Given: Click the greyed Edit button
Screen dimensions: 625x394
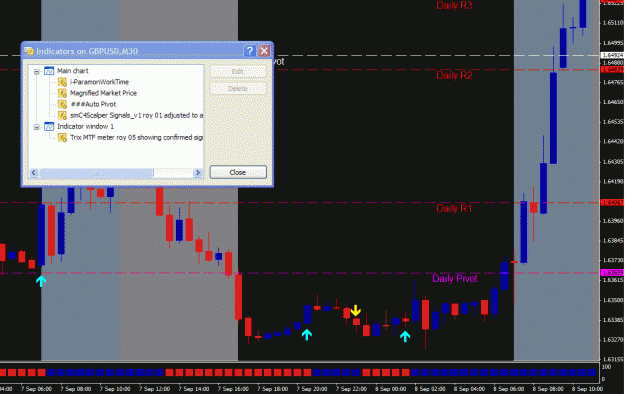Looking at the screenshot, I should click(238, 71).
